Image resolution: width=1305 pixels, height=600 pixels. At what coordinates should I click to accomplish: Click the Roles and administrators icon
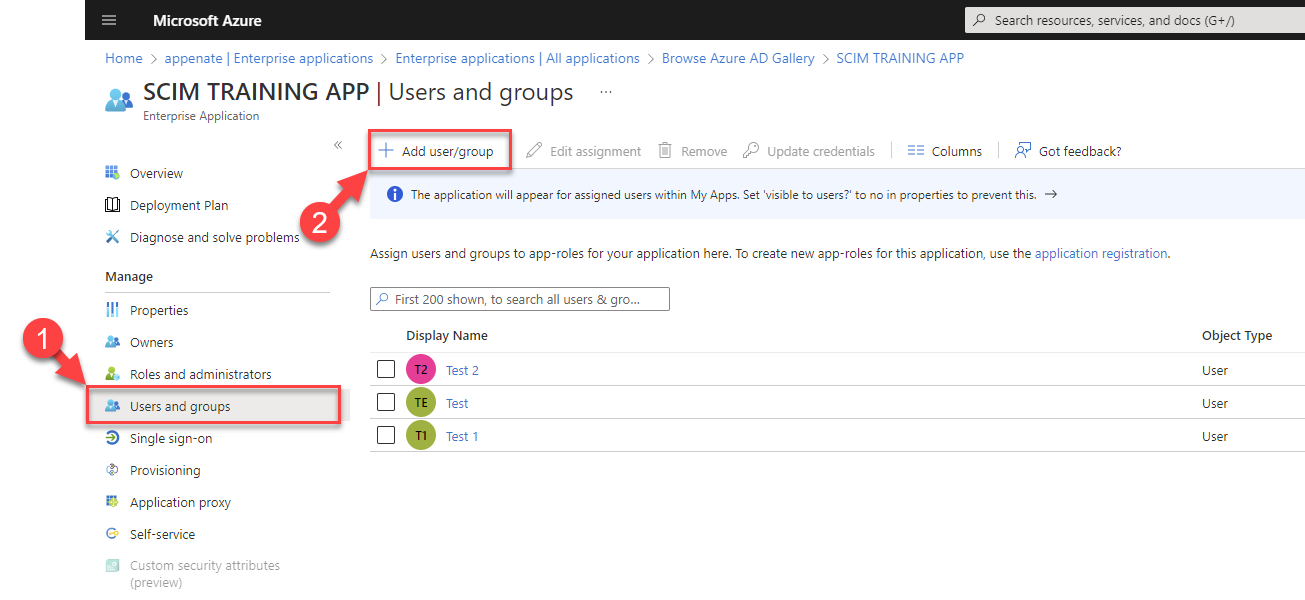coord(112,374)
